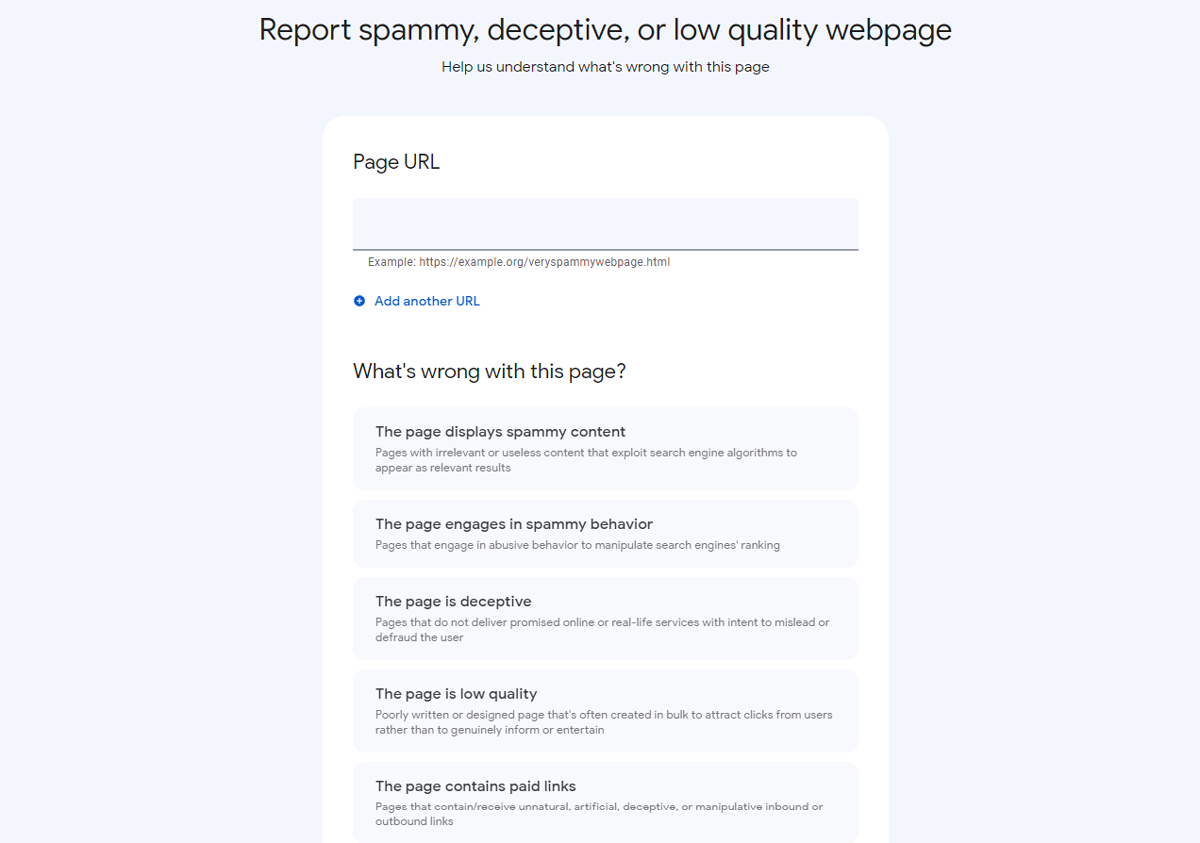This screenshot has height=843, width=1200.
Task: Click the example.org sample URL hint text
Action: [x=544, y=262]
